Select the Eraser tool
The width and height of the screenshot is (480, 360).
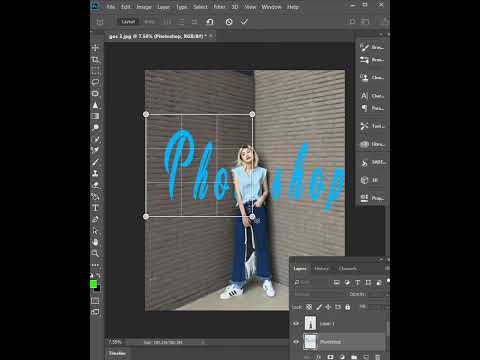click(x=95, y=185)
